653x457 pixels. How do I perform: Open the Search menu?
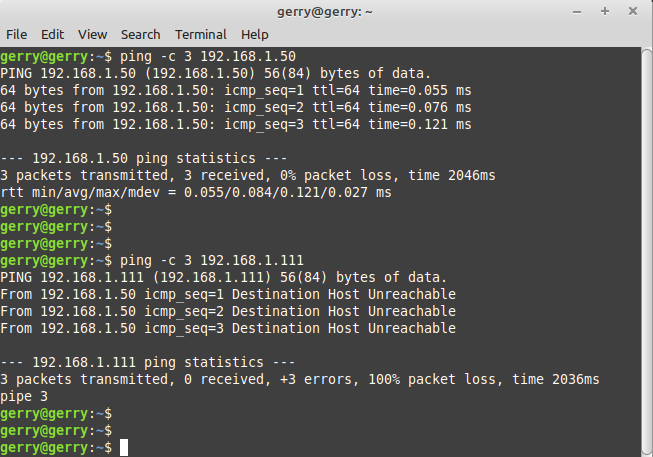point(140,34)
